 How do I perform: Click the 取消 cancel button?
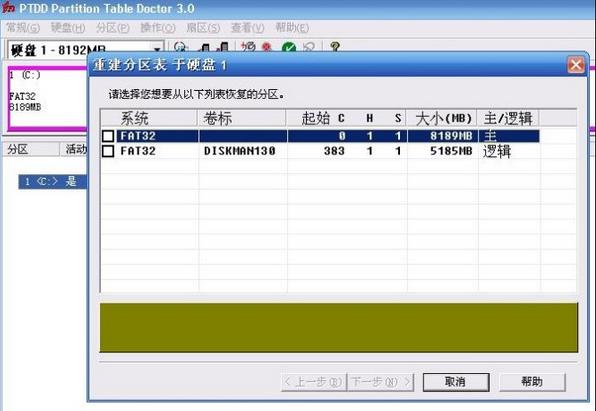point(456,382)
